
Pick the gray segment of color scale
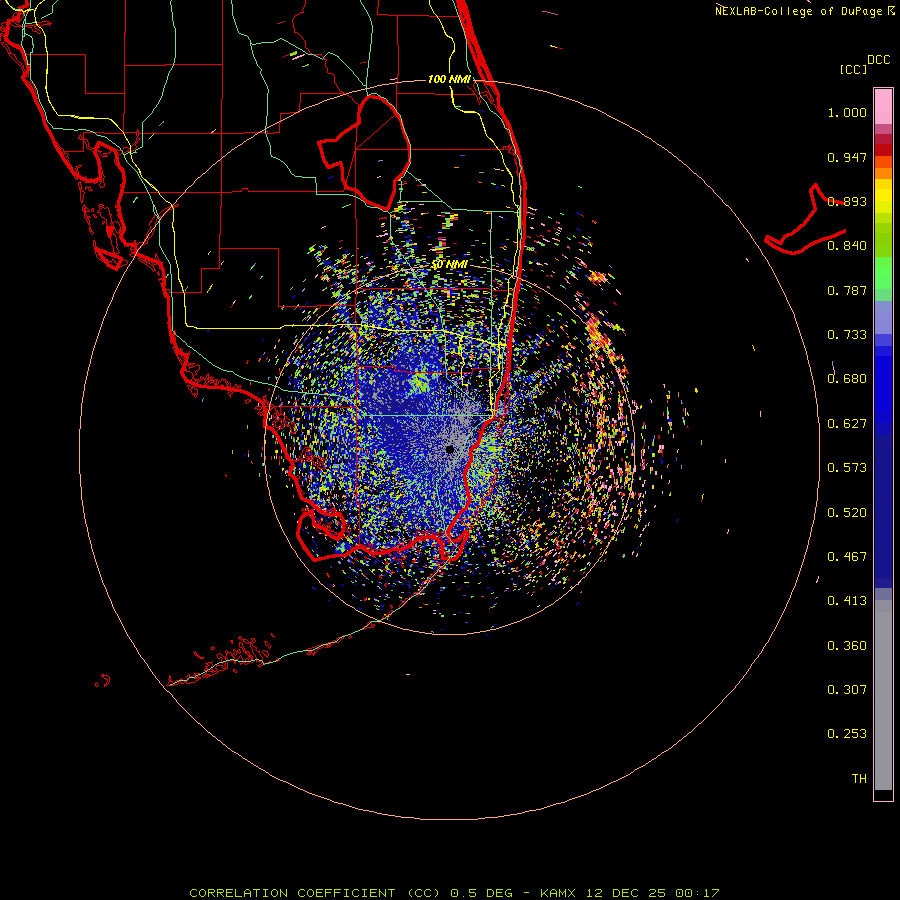883,695
